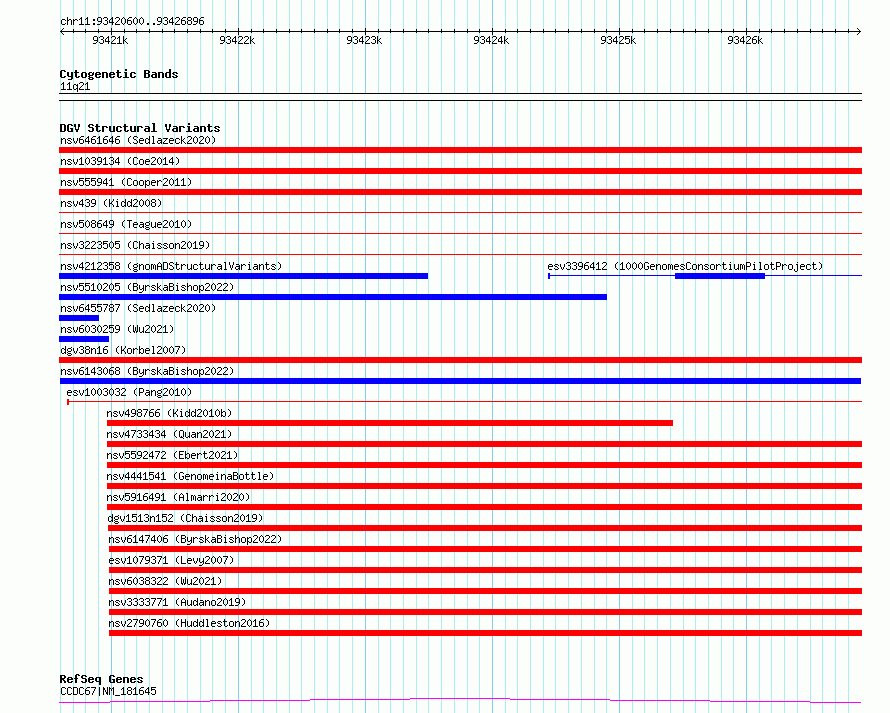890x713 pixels.
Task: Open the nsv4733434 (Quan2021) label
Action: pos(169,434)
